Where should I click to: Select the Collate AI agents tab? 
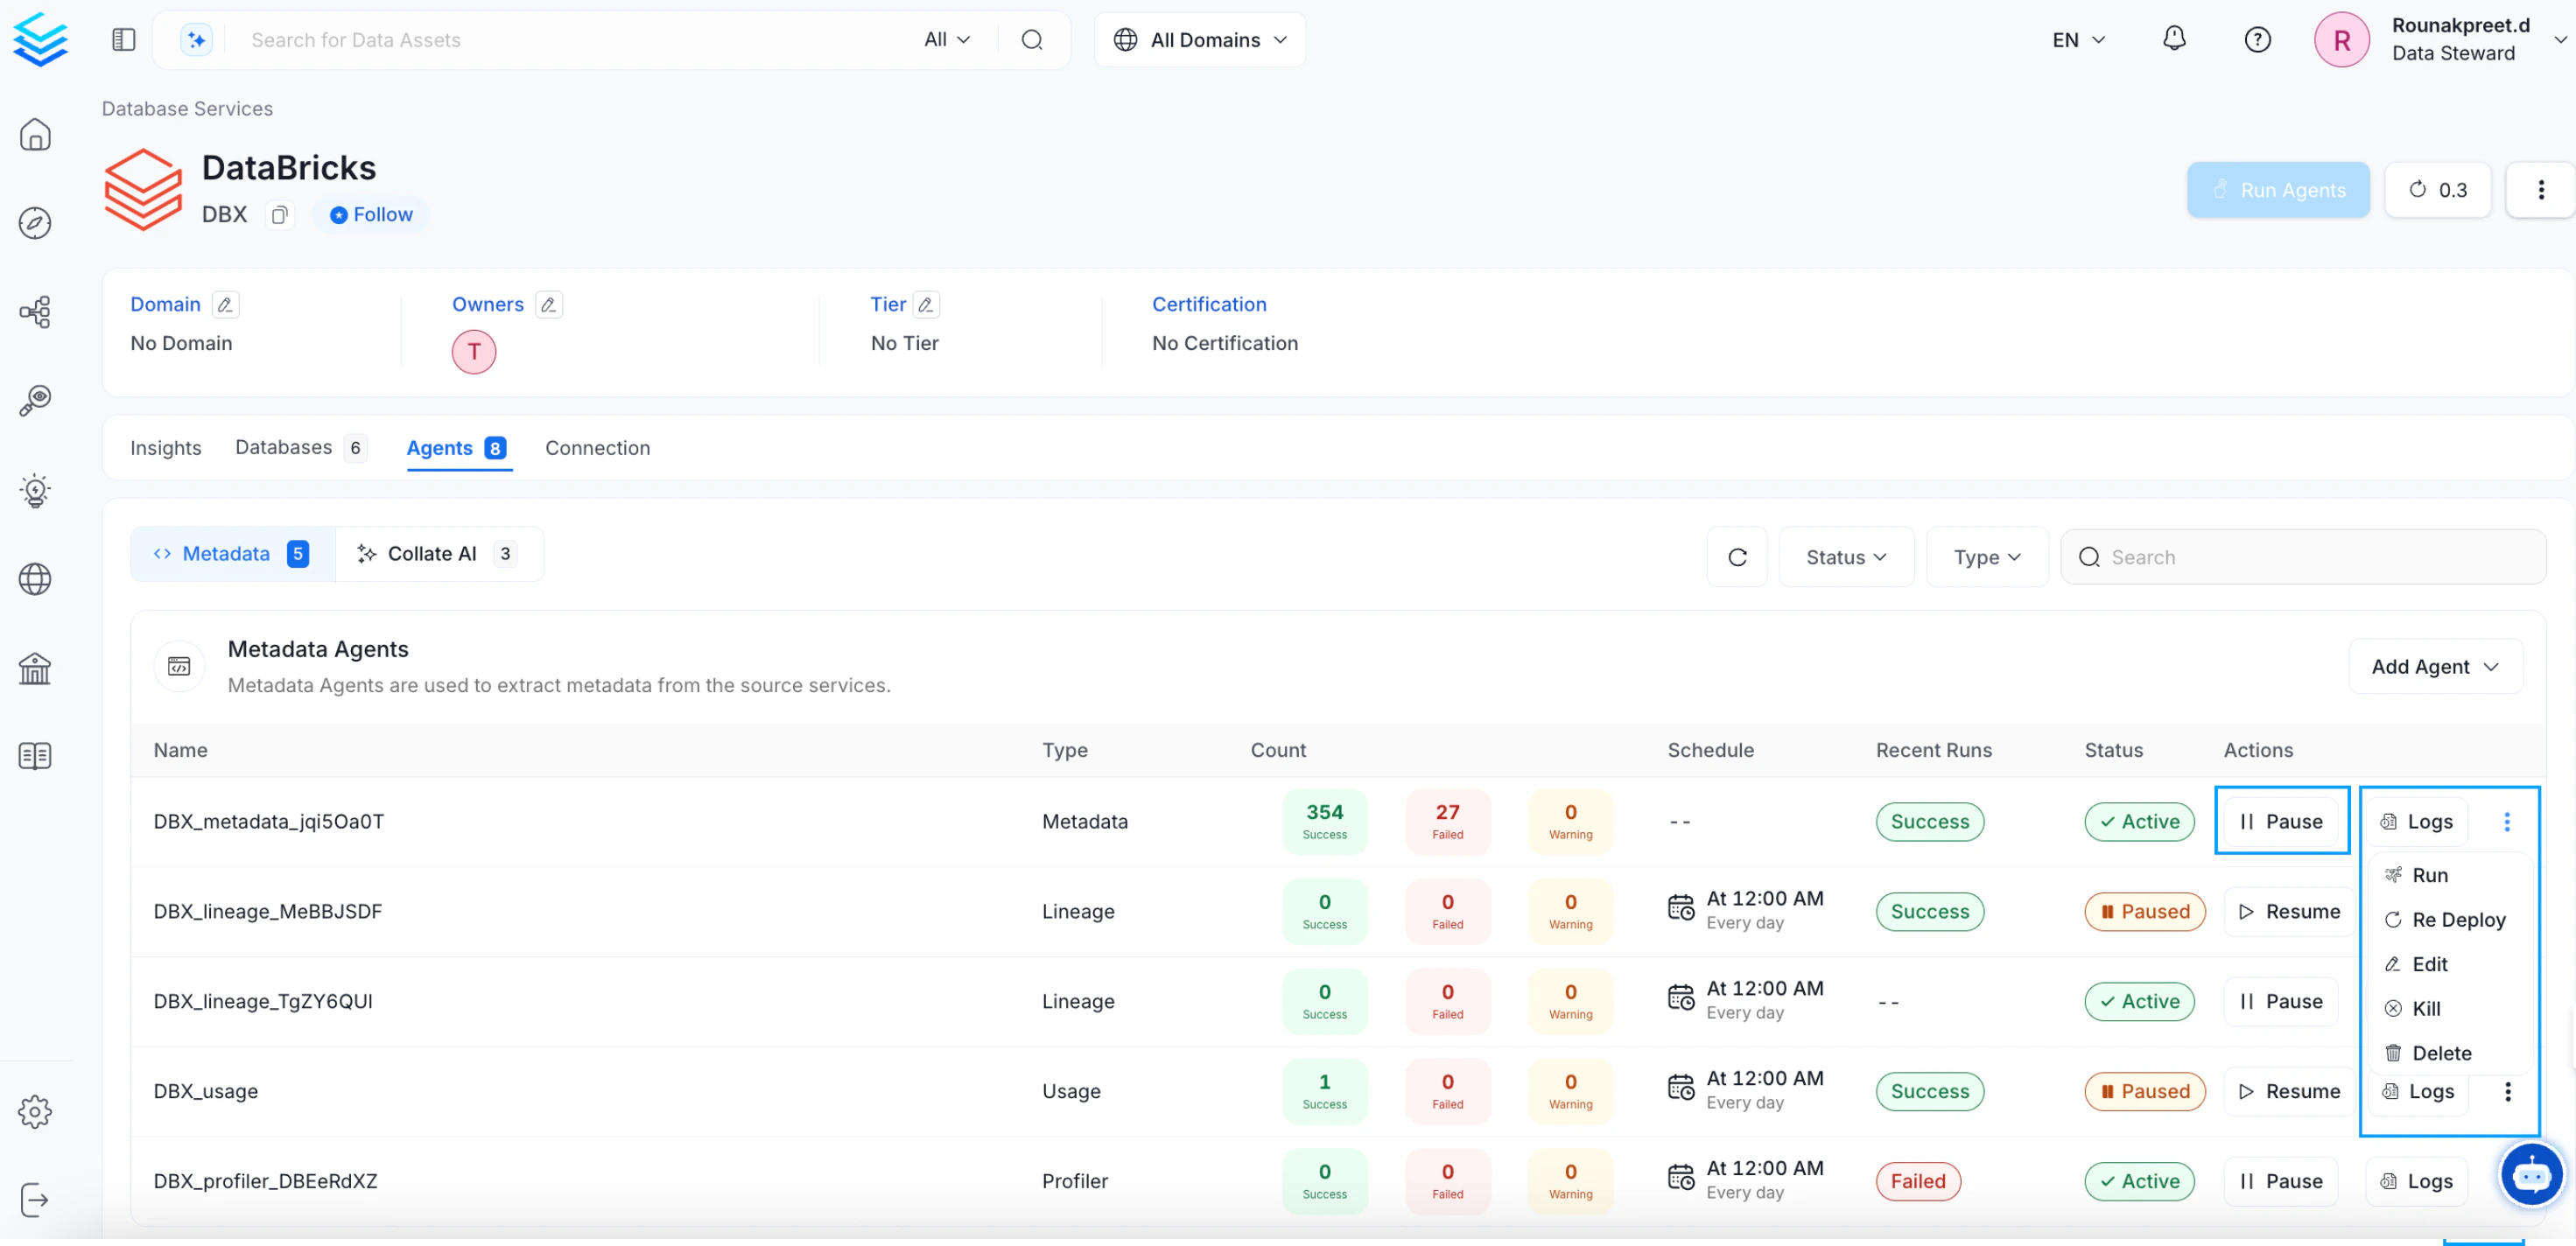(438, 554)
